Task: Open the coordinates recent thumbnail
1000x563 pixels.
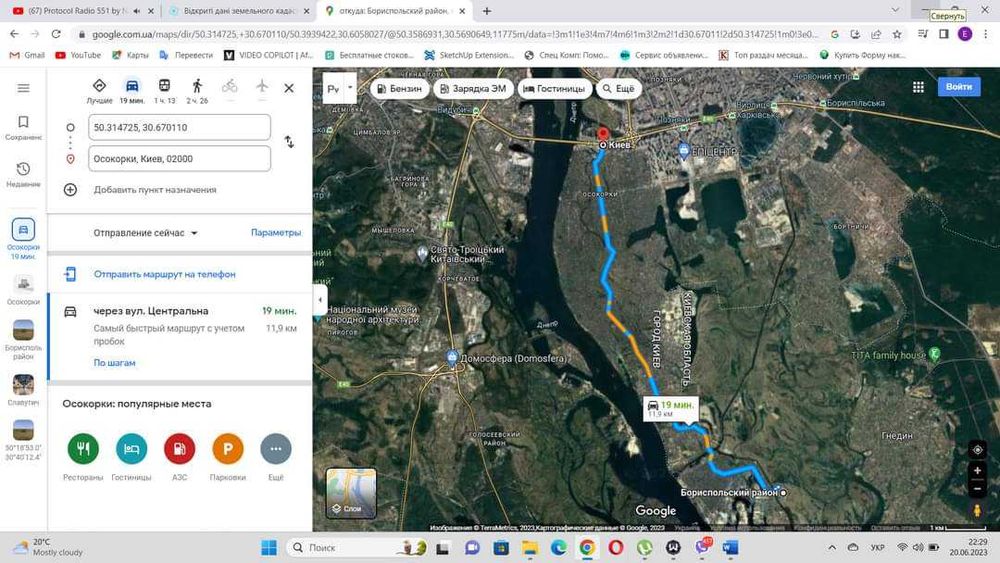Action: [x=24, y=440]
